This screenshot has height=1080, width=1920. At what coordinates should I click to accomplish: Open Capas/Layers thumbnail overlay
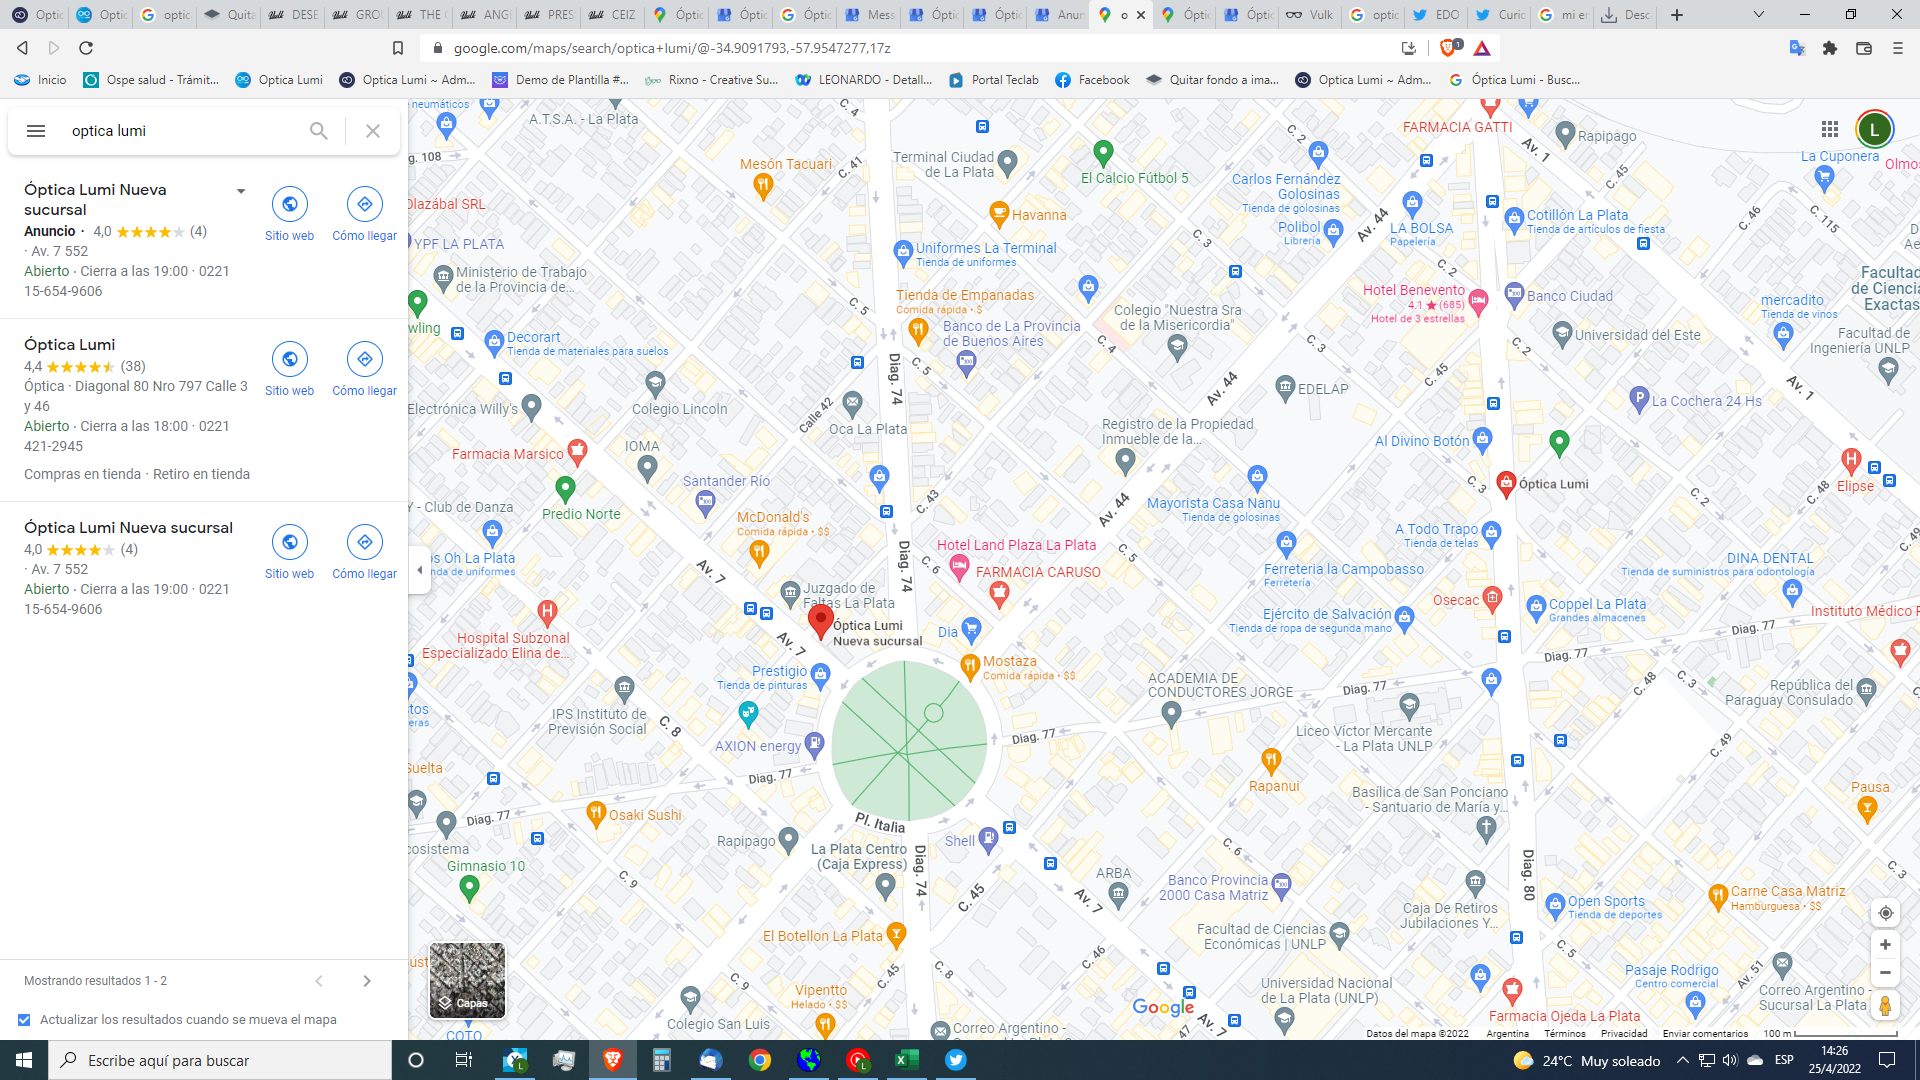(x=465, y=980)
